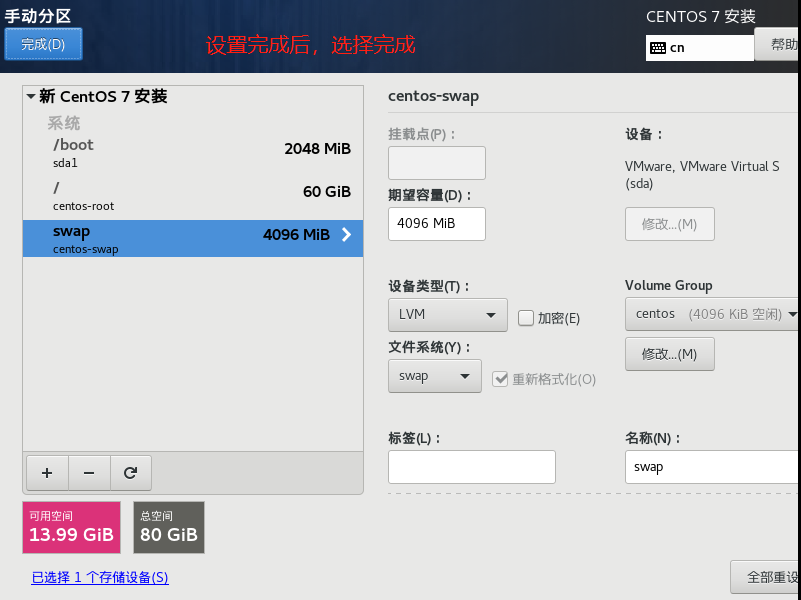Open the 已选择 1 个存储设备(S) link

pyautogui.click(x=100, y=578)
